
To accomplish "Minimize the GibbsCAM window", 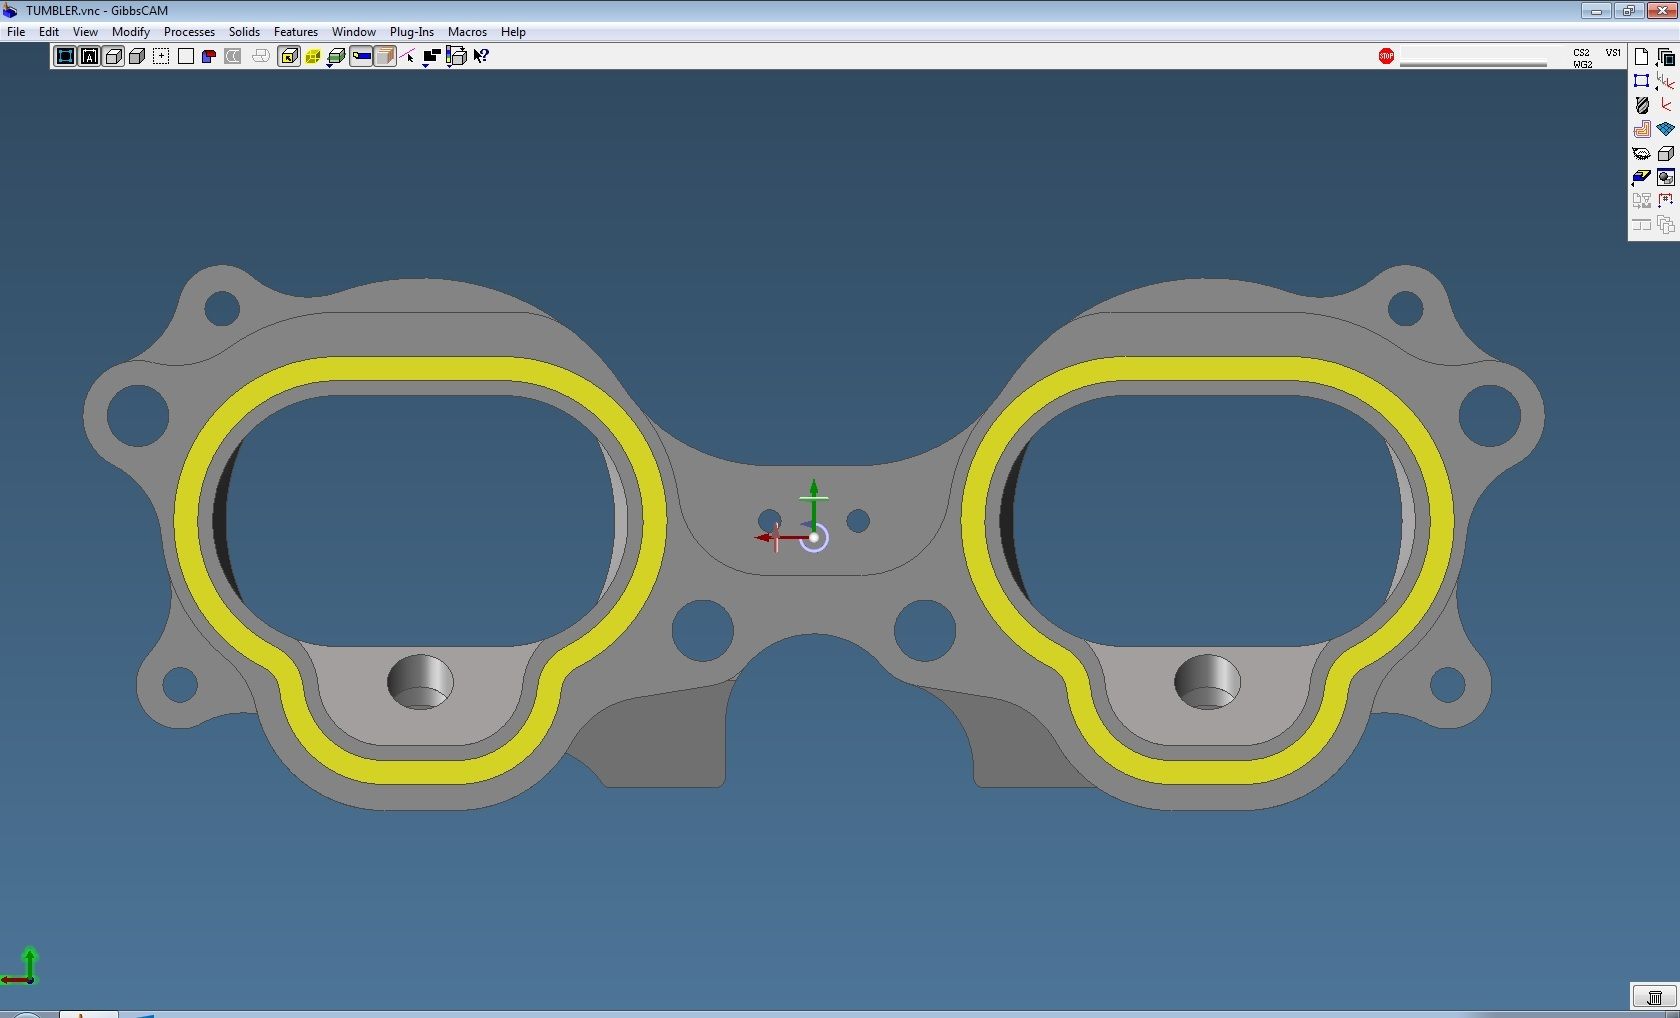I will coord(1596,11).
